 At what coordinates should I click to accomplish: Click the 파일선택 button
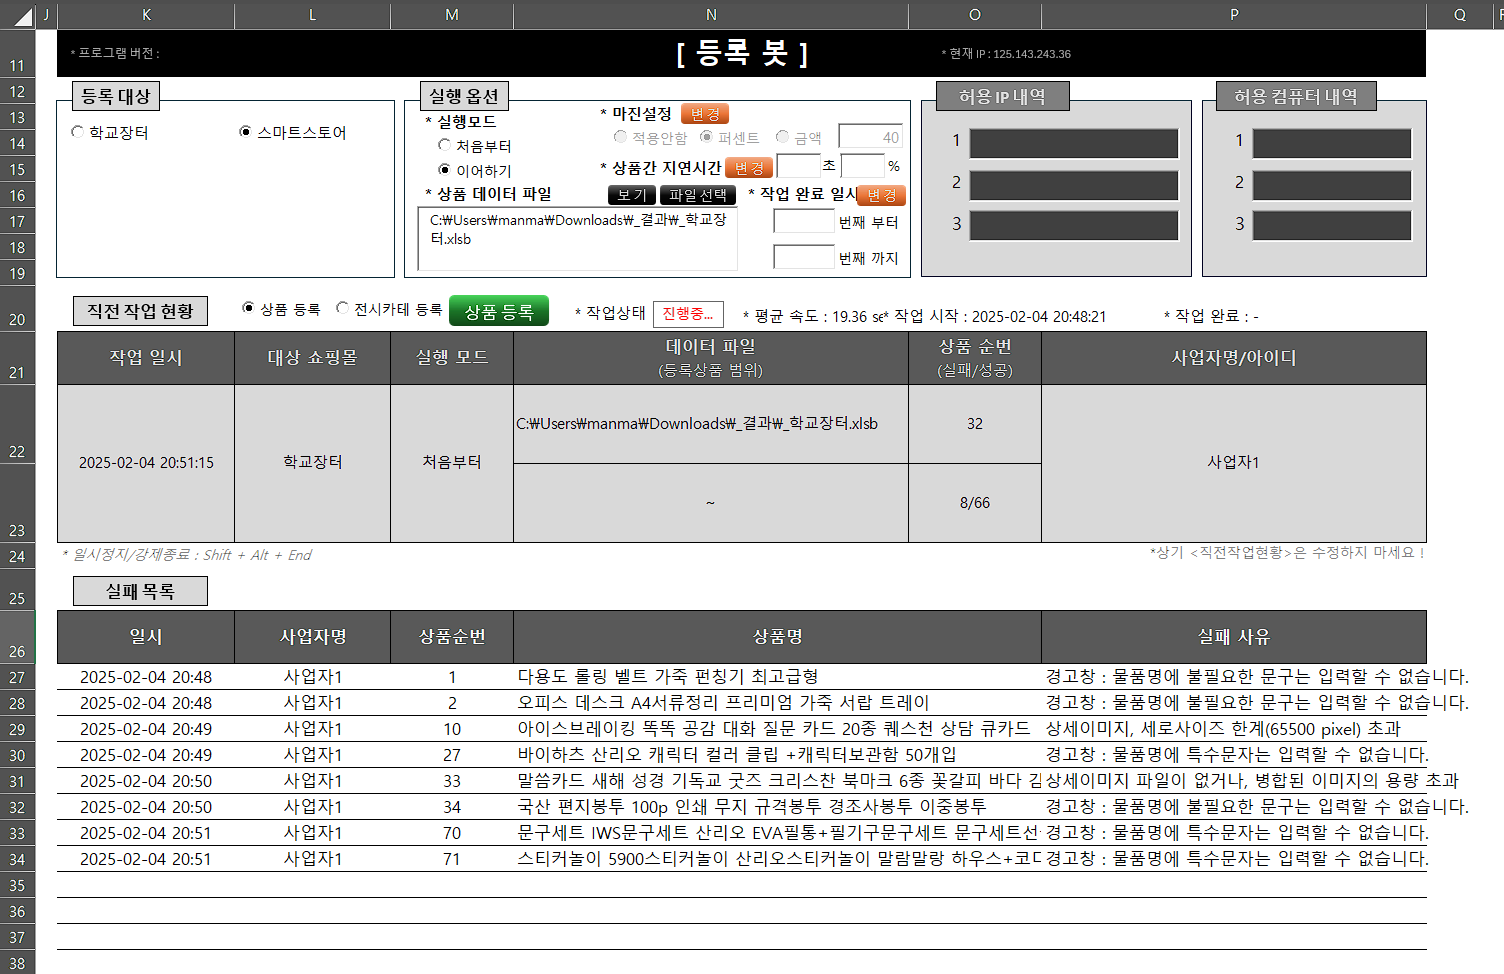(x=697, y=195)
